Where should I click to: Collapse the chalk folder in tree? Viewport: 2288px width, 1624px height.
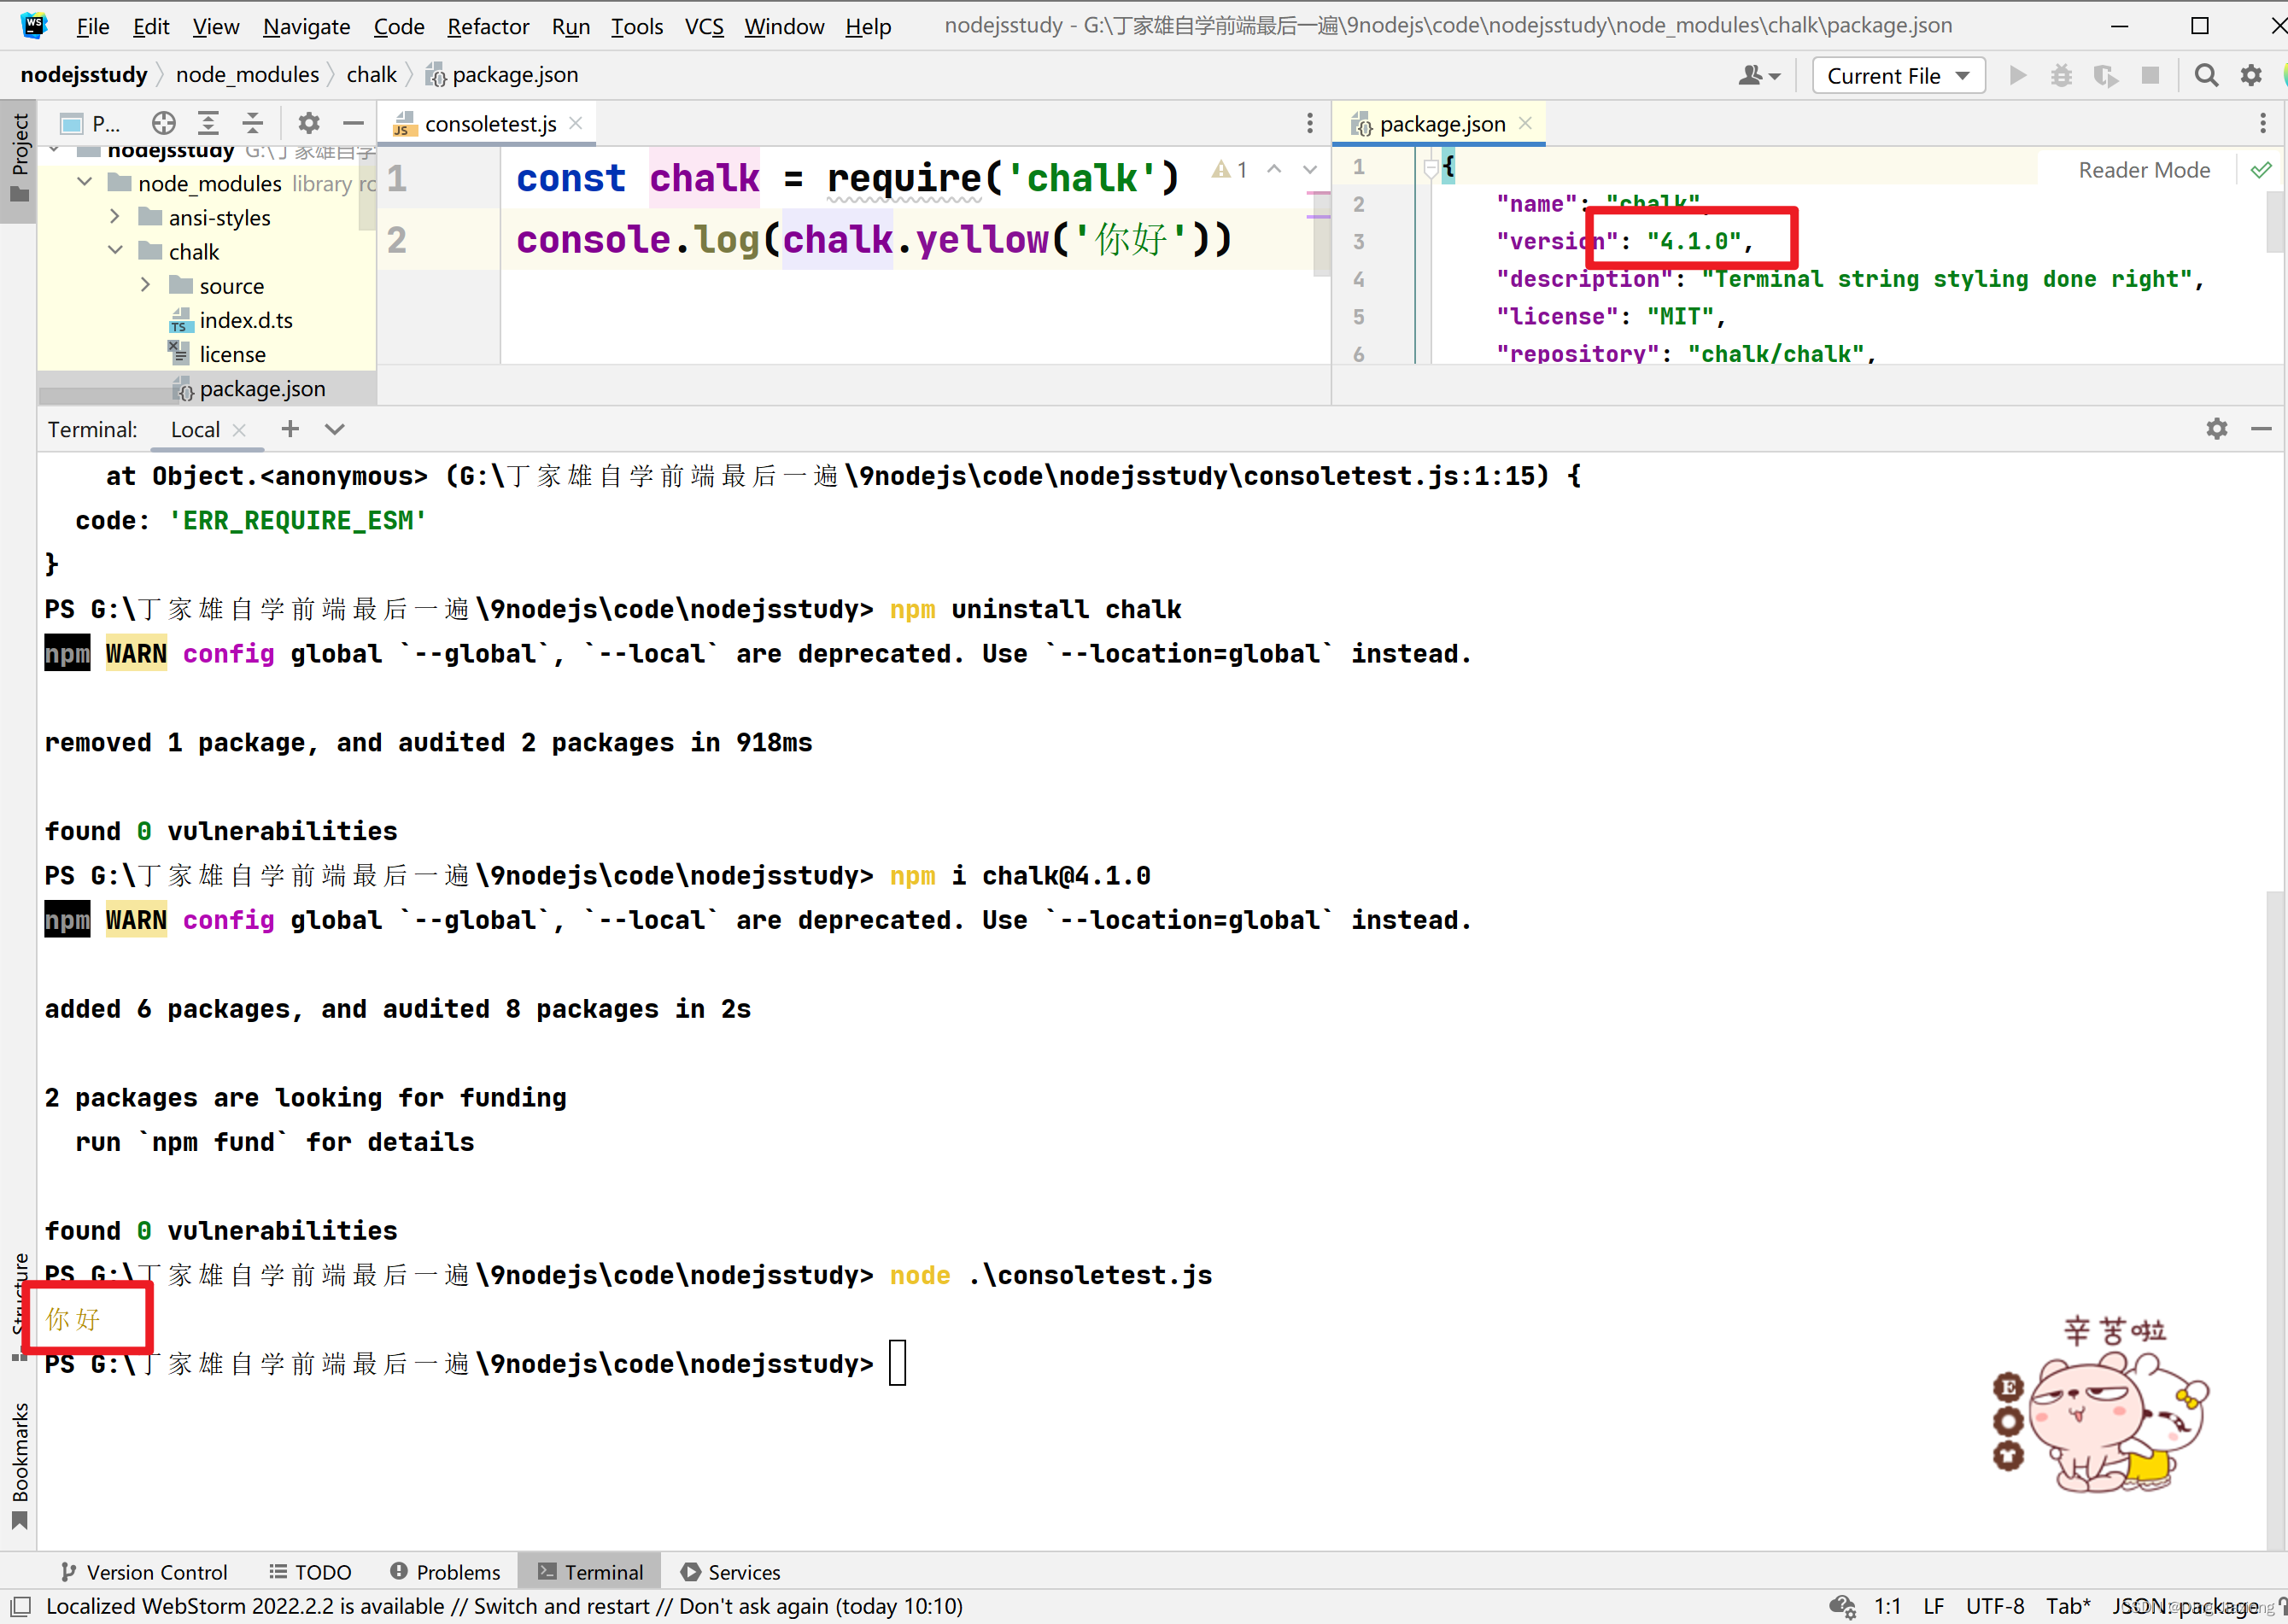tap(114, 251)
